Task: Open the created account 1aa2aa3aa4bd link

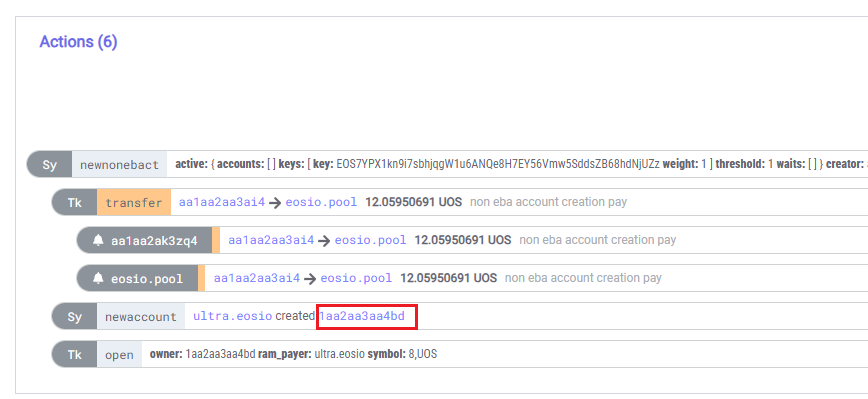Action: 362,317
